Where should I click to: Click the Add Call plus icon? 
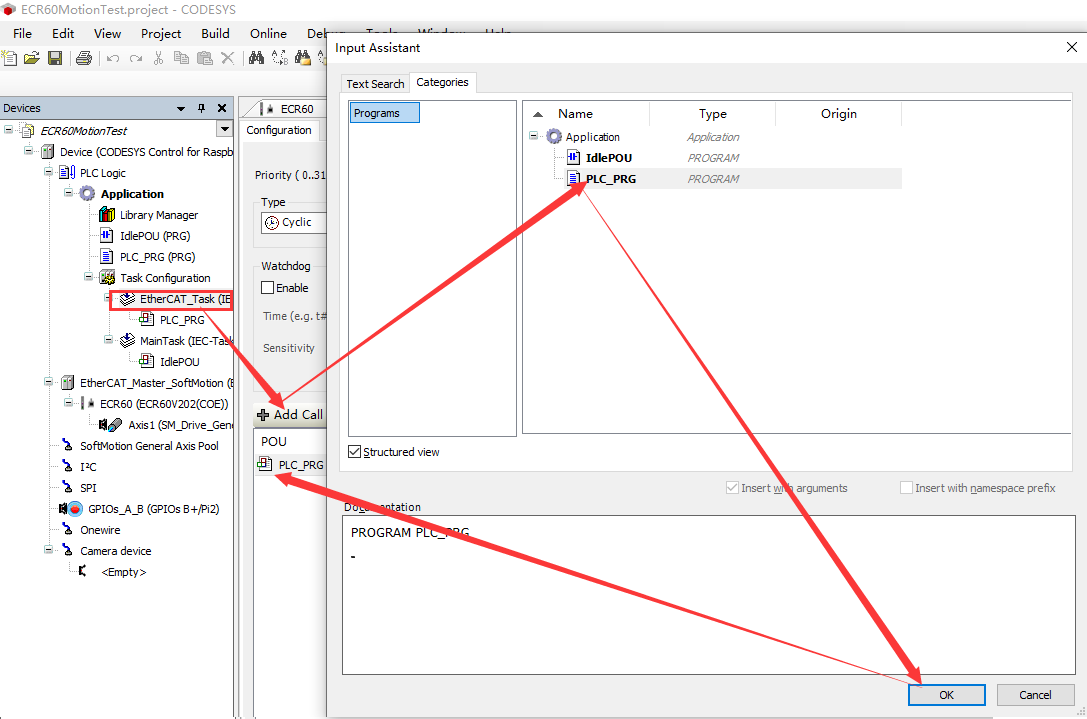(263, 415)
